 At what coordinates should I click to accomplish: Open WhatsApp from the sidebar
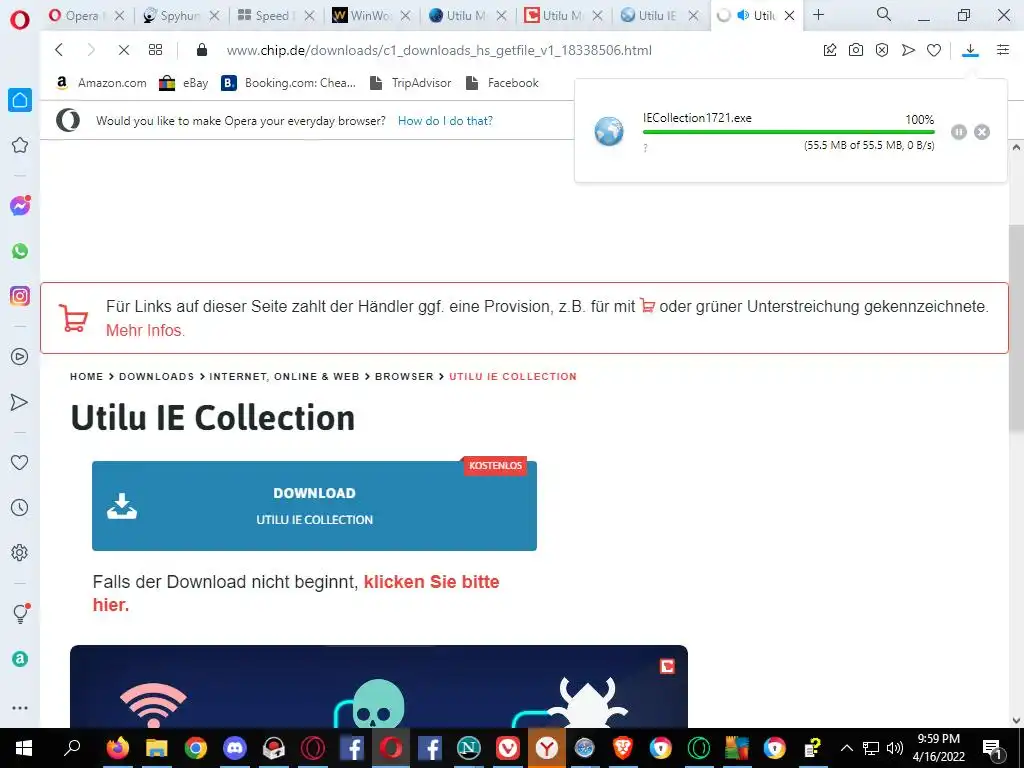coord(20,251)
